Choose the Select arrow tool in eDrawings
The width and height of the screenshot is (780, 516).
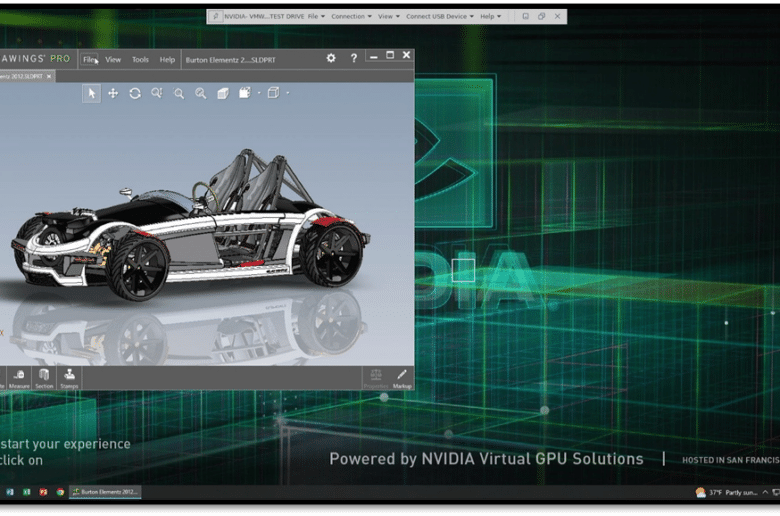(x=92, y=94)
